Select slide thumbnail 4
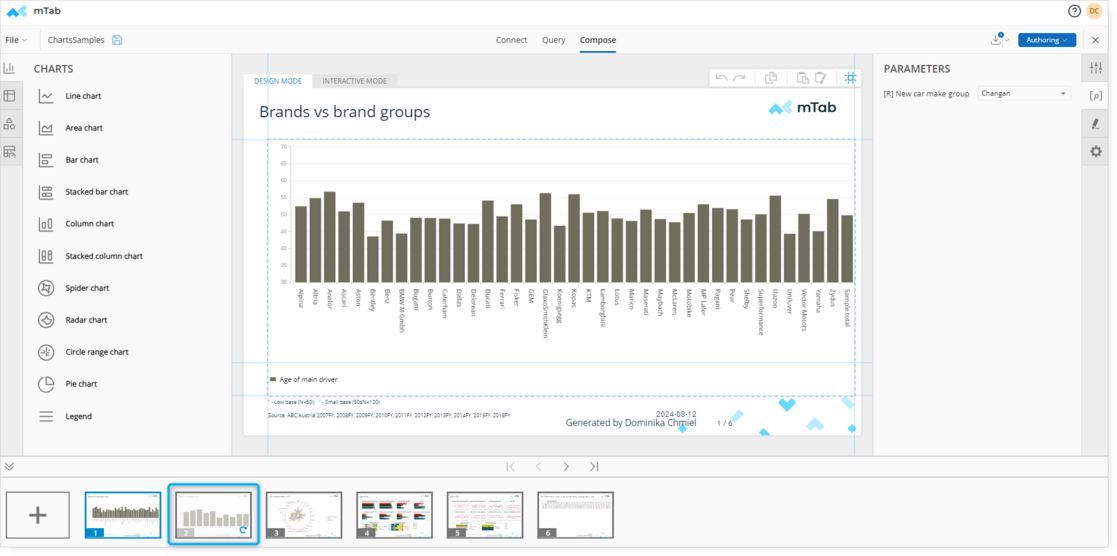 tap(395, 515)
